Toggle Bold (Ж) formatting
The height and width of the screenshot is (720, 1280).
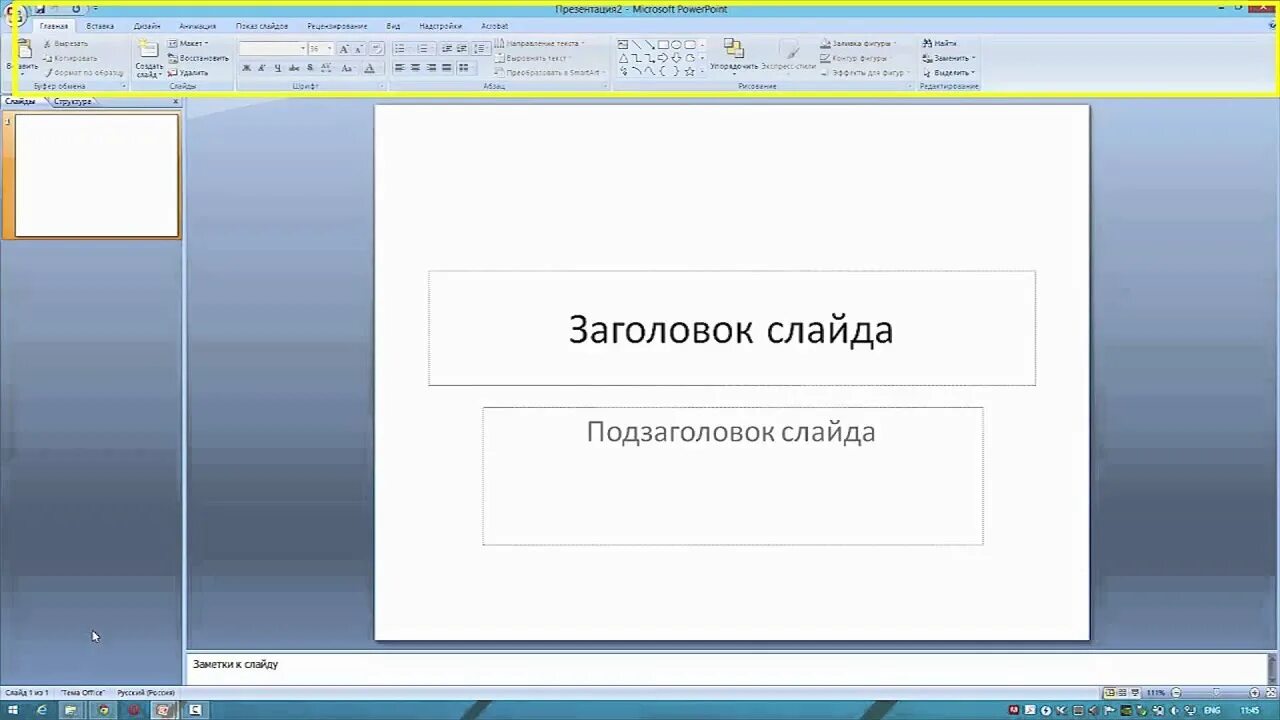tap(246, 68)
